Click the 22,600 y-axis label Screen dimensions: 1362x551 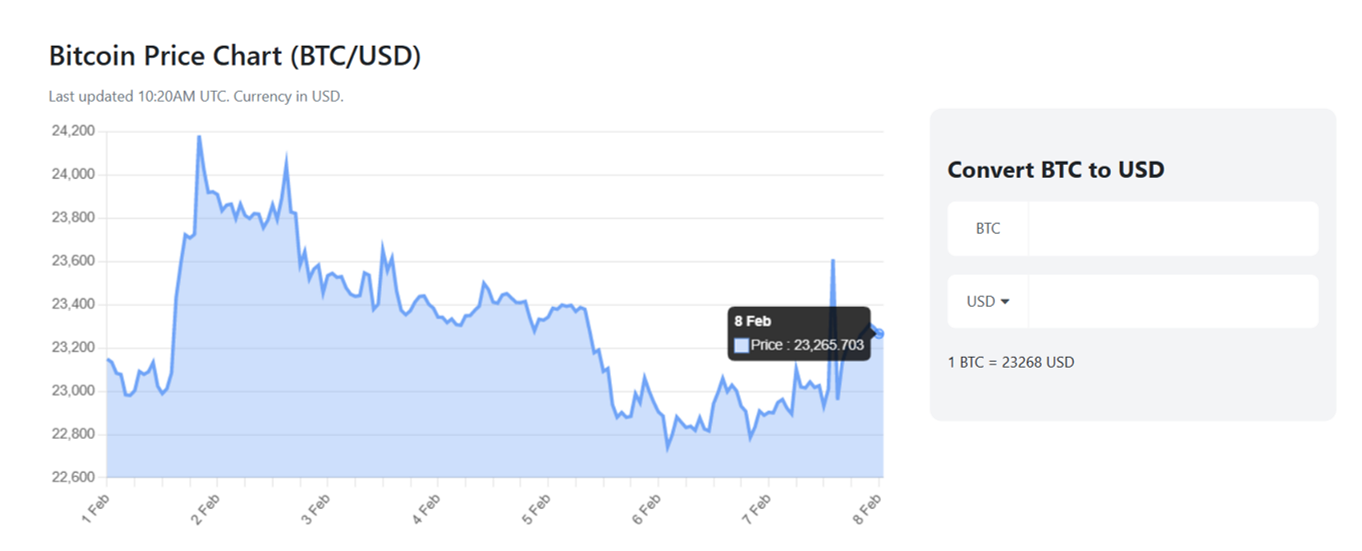(x=72, y=477)
